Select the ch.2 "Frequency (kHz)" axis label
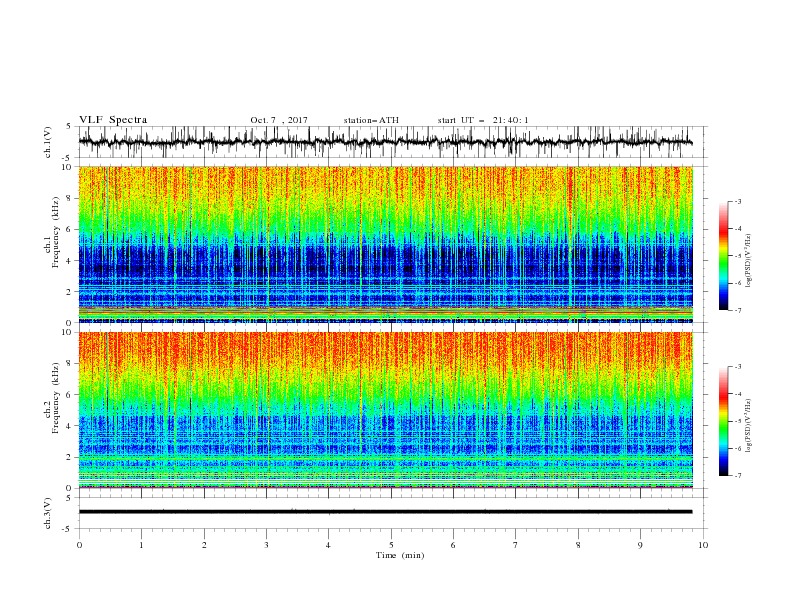The height and width of the screenshot is (612, 792). point(54,398)
